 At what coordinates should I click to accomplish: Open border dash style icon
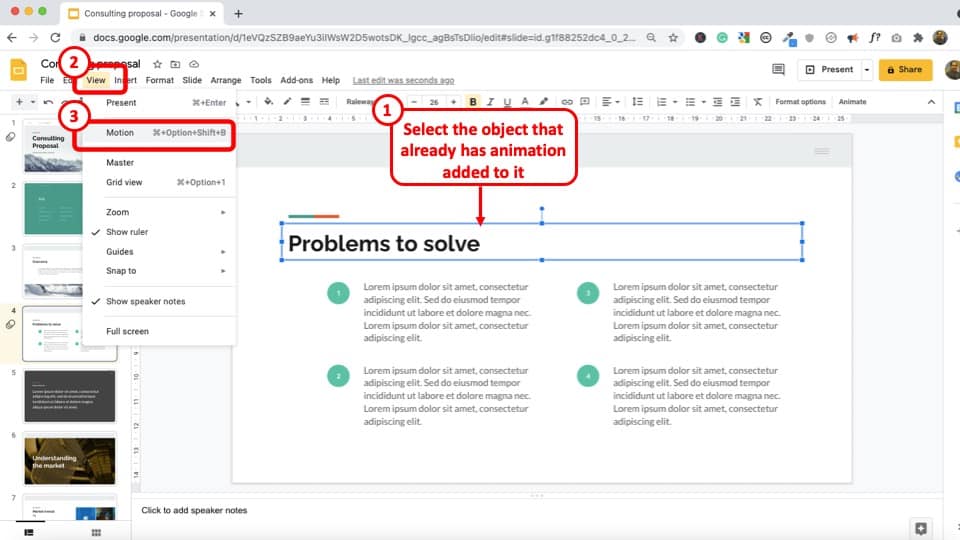[324, 102]
